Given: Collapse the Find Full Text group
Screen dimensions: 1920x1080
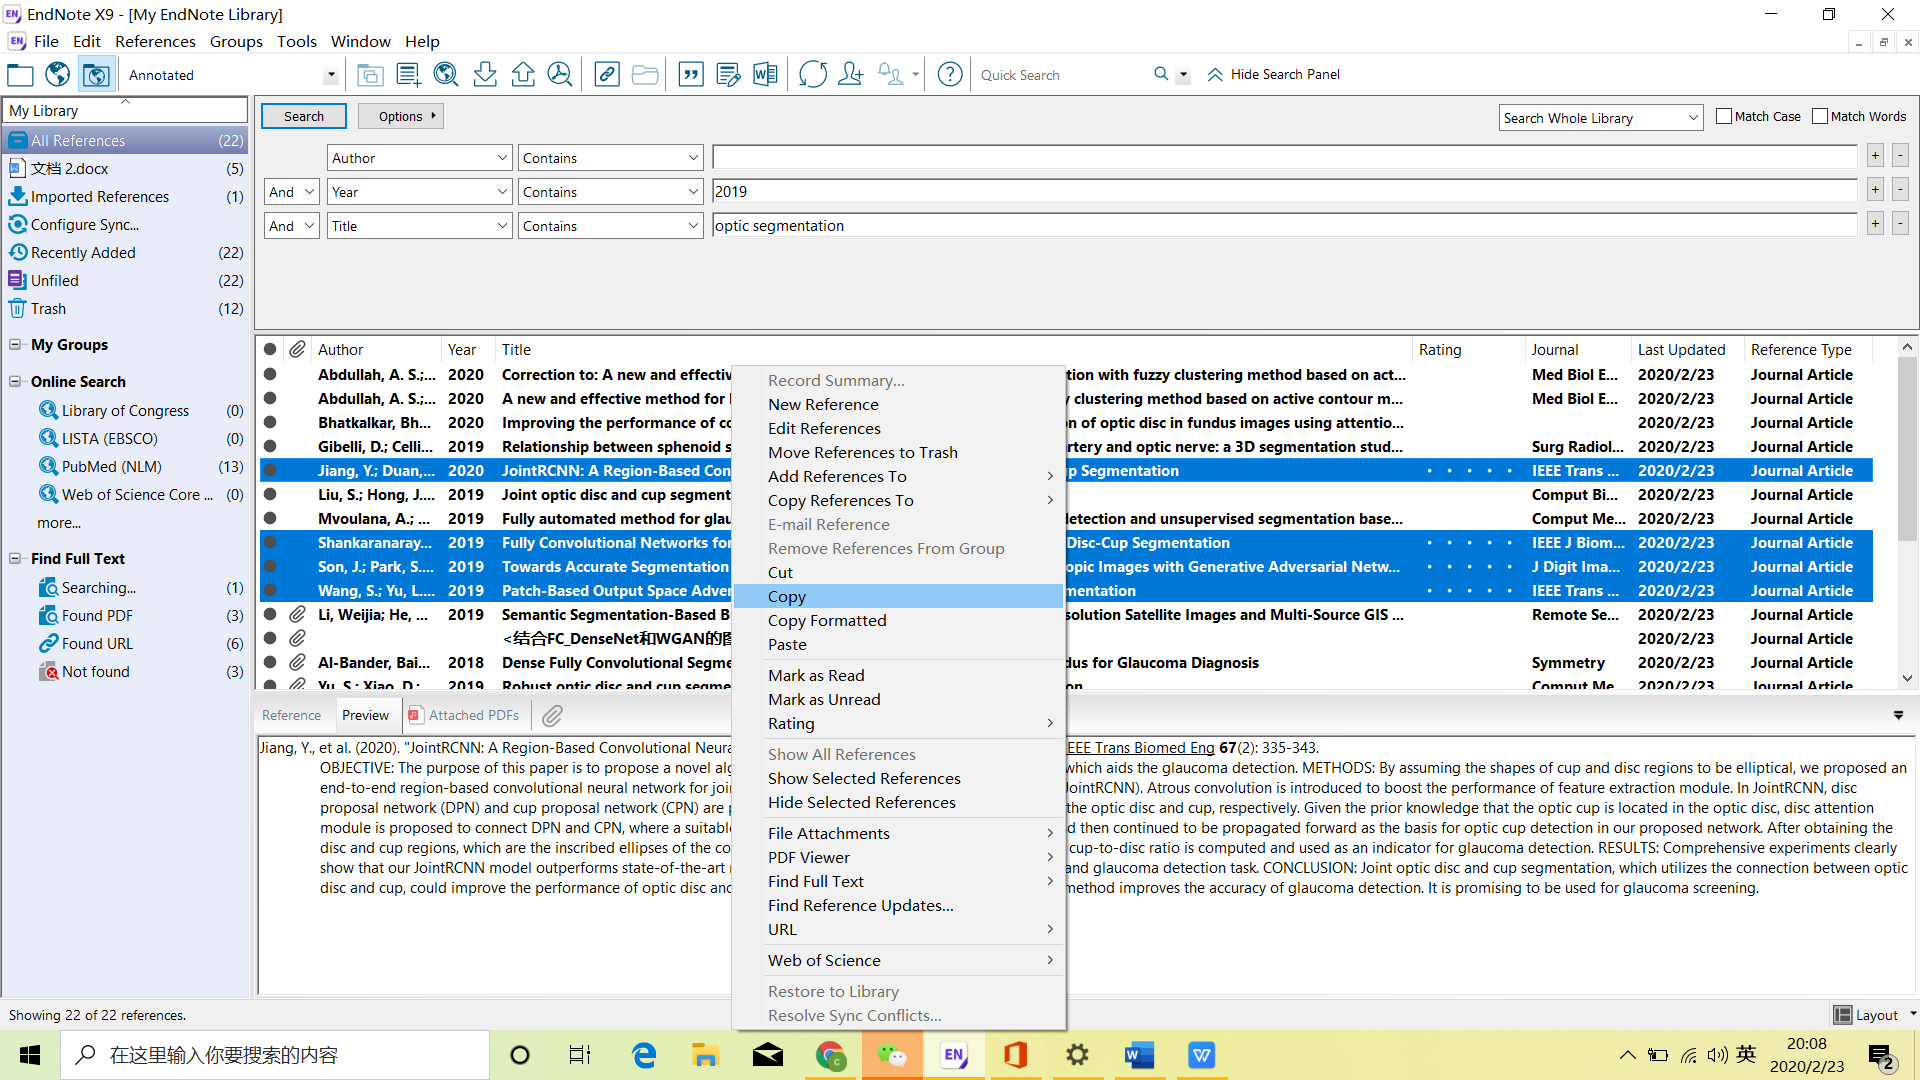Looking at the screenshot, I should (x=15, y=559).
